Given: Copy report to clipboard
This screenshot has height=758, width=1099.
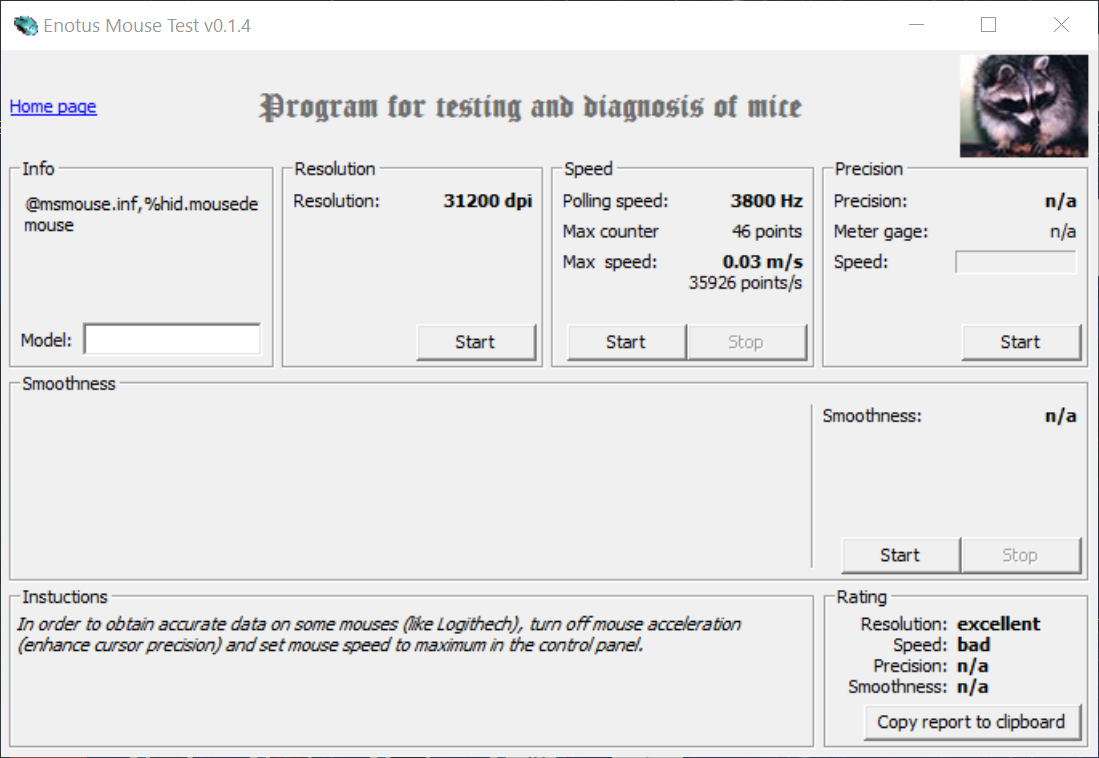Looking at the screenshot, I should (971, 722).
